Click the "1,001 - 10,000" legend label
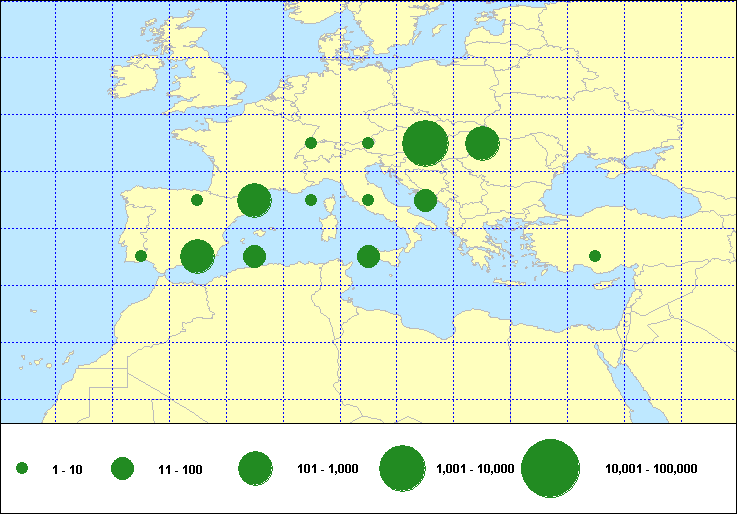This screenshot has height=514, width=737. (x=476, y=468)
